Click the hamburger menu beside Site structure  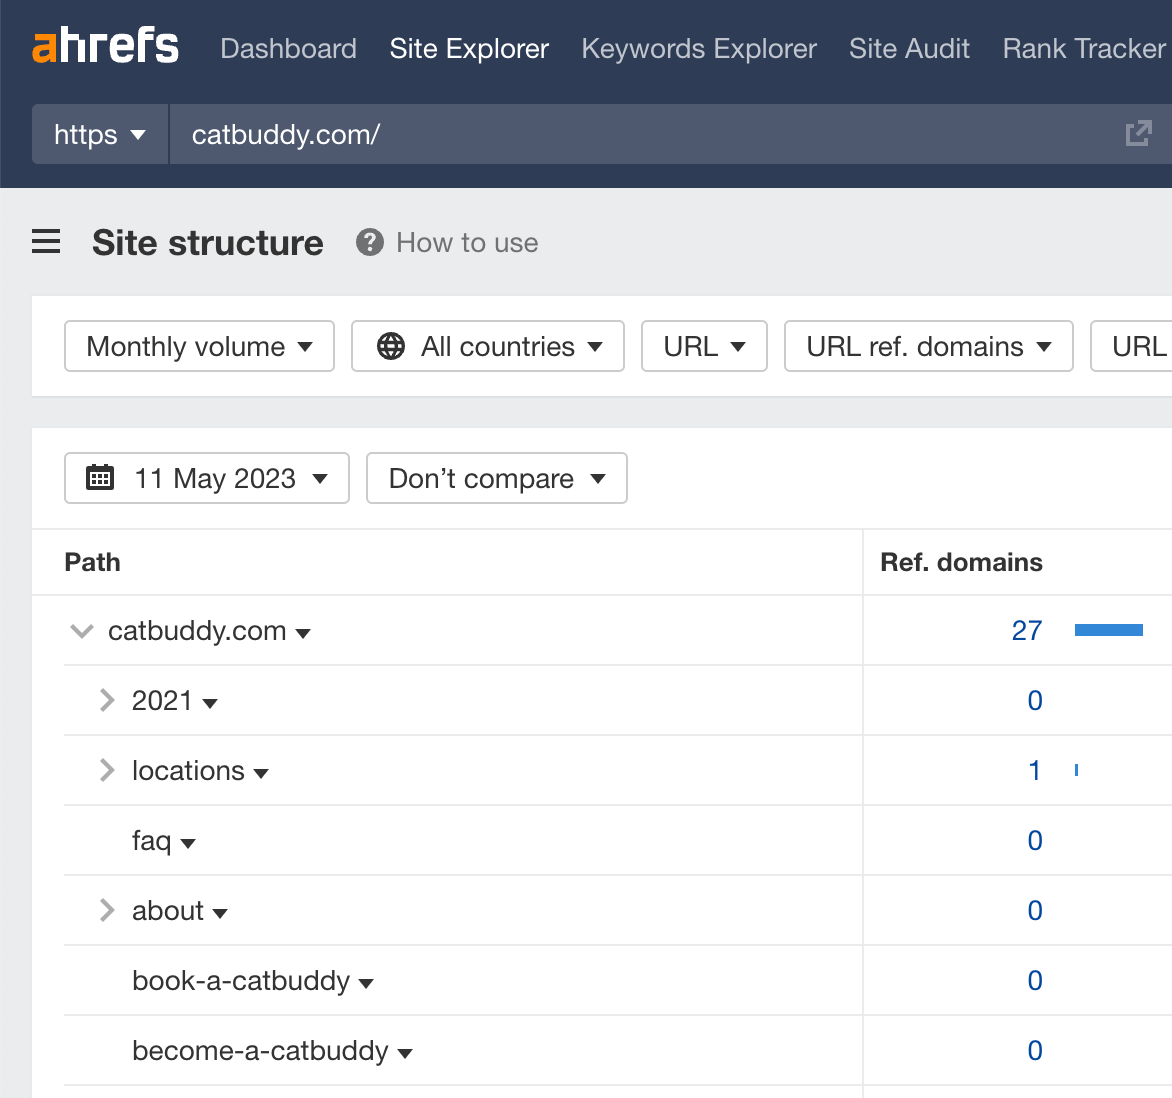pyautogui.click(x=46, y=242)
